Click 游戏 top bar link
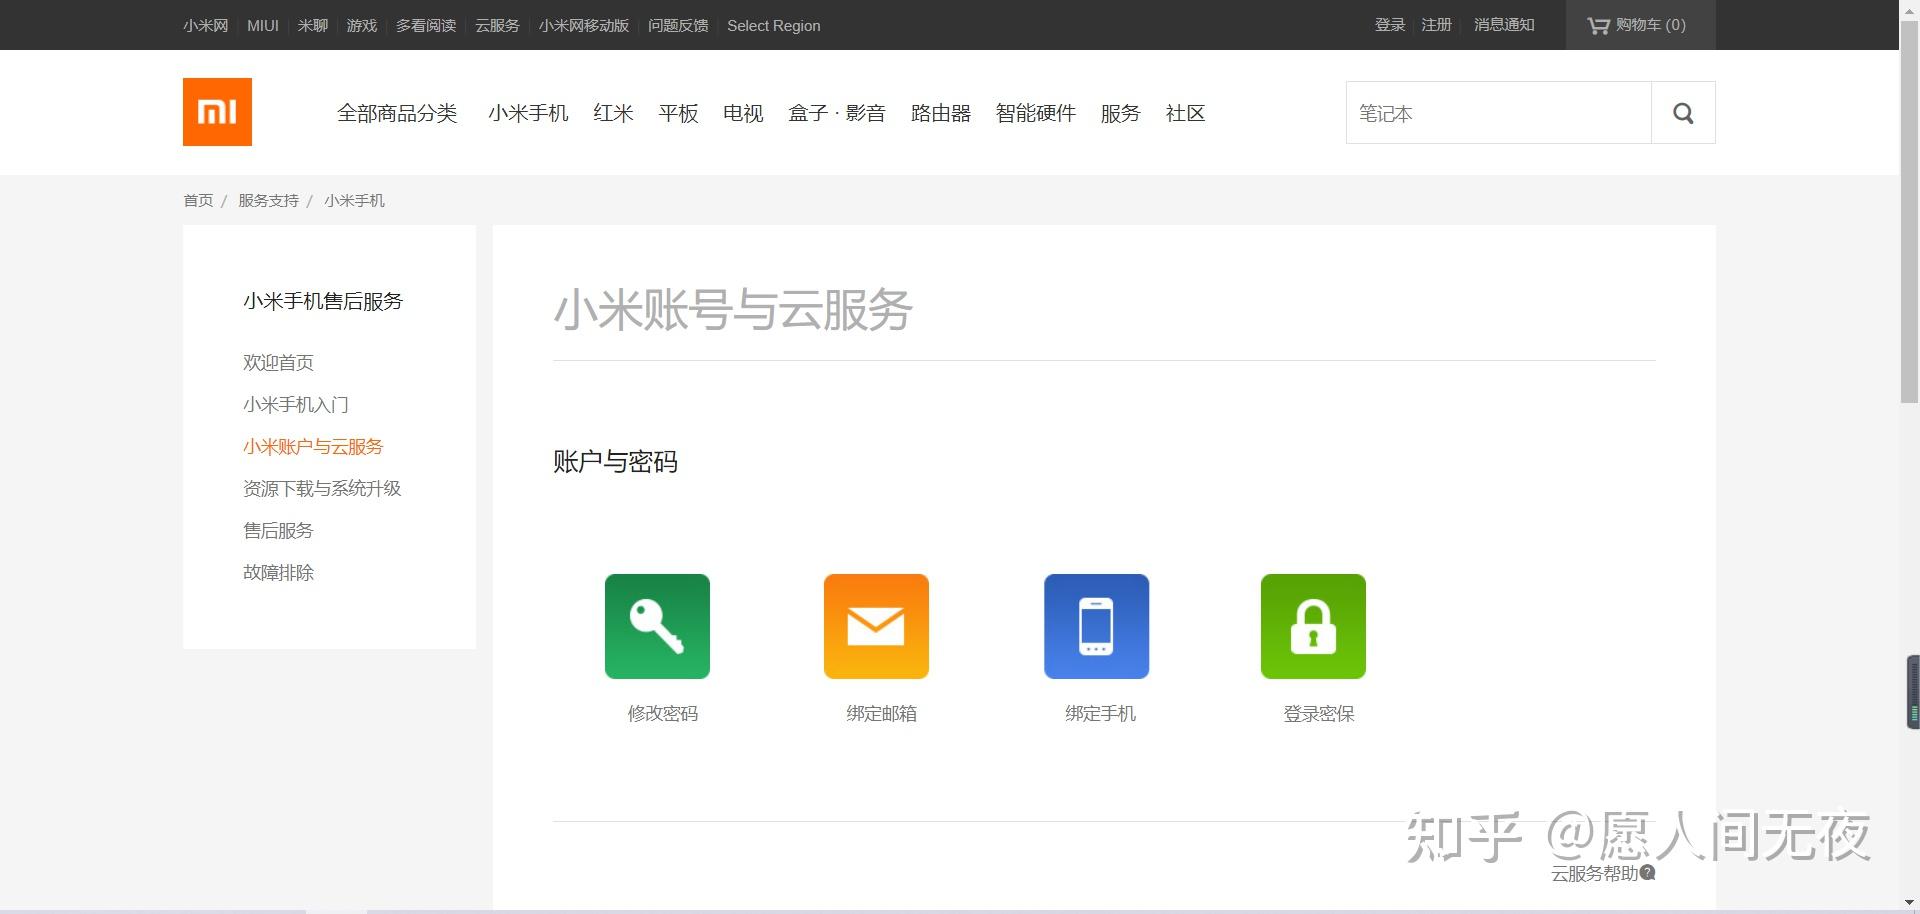Image resolution: width=1920 pixels, height=914 pixels. (x=362, y=25)
